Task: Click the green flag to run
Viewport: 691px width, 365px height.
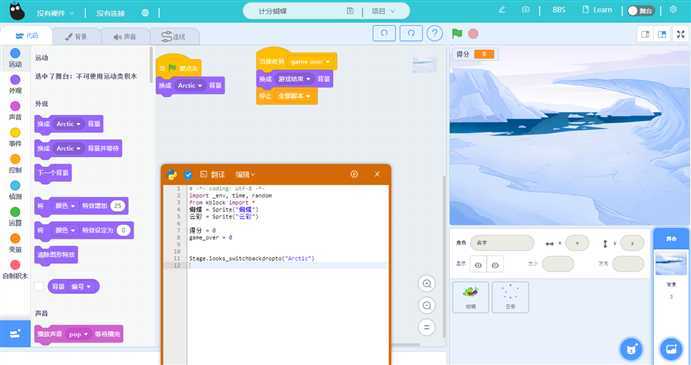Action: (457, 34)
